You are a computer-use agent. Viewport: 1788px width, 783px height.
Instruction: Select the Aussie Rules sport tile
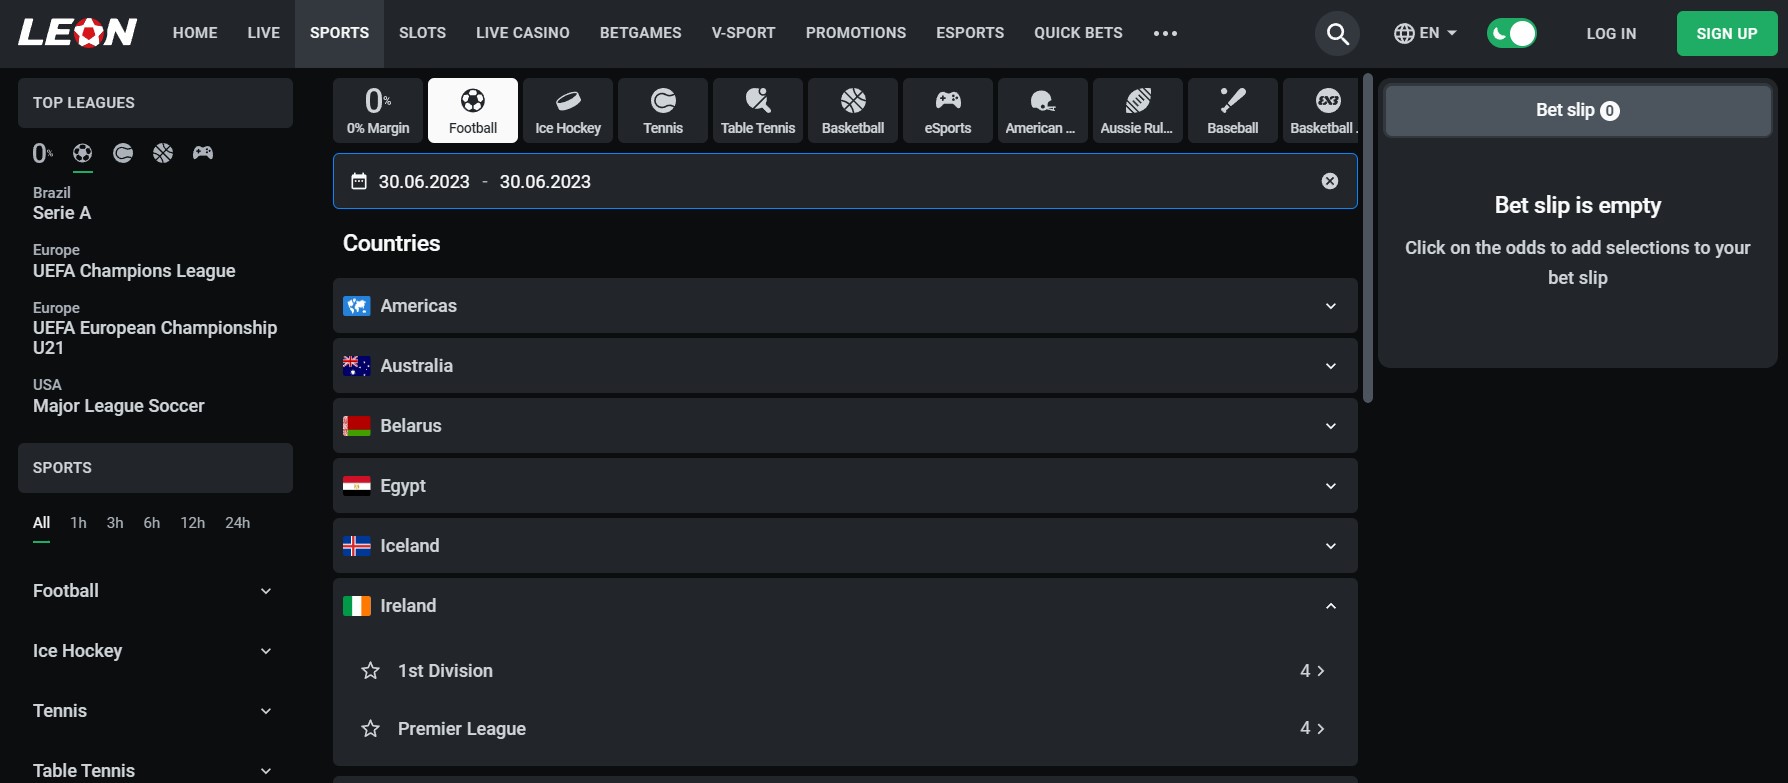(x=1138, y=110)
